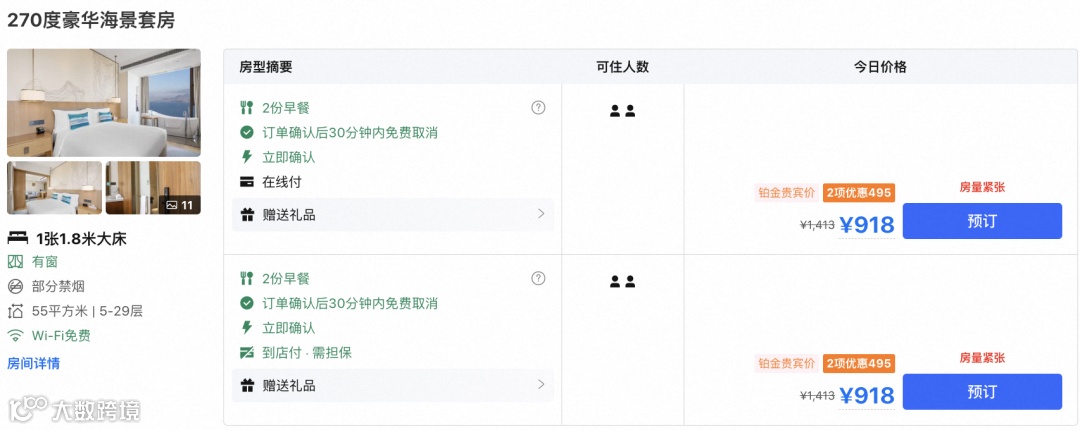Click the Wi-Fi icon beside Wi-Fi免费
This screenshot has width=1080, height=430.
(16, 336)
